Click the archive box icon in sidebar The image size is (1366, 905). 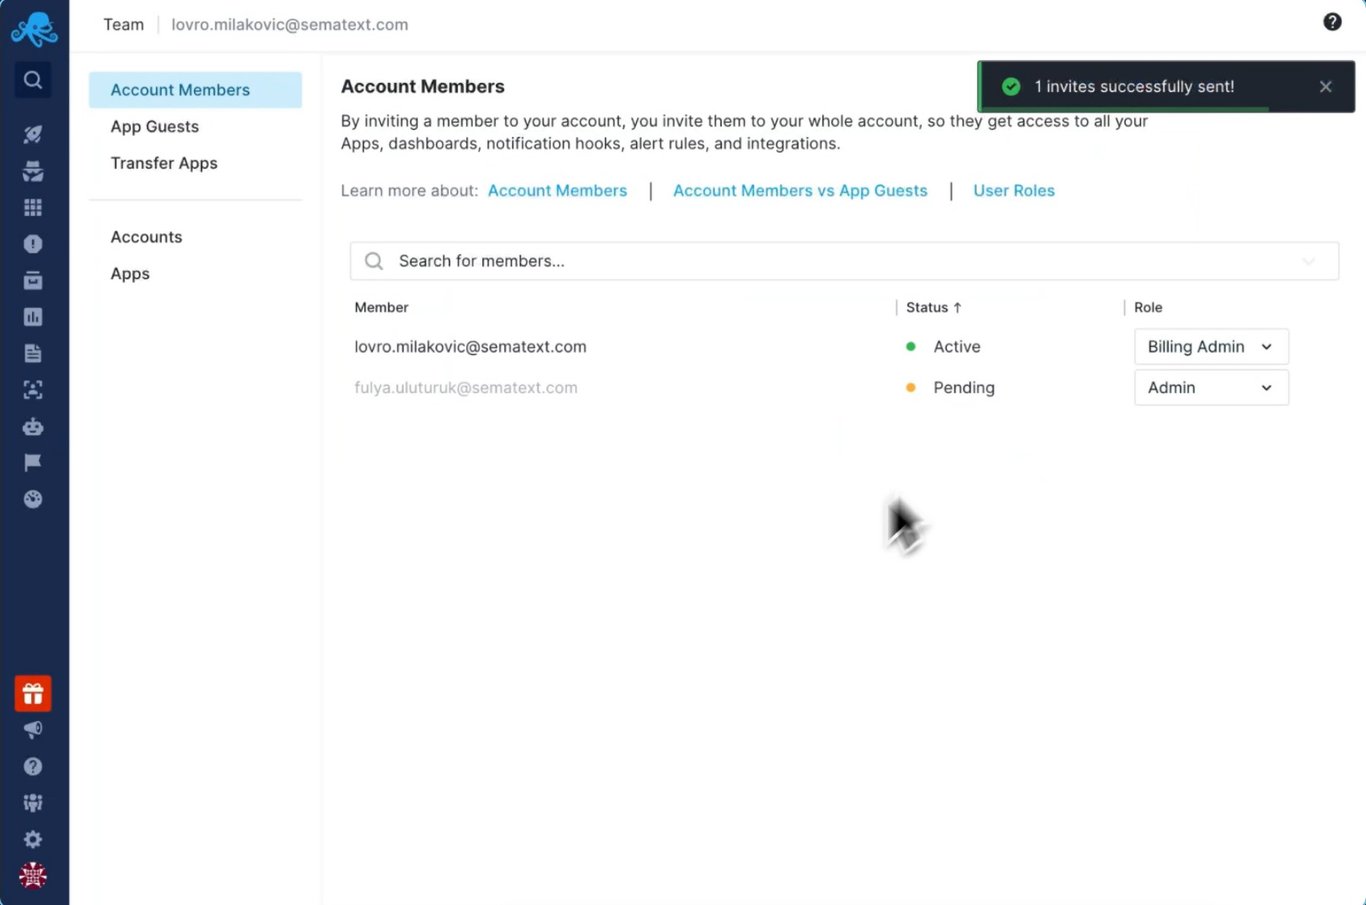click(x=33, y=280)
